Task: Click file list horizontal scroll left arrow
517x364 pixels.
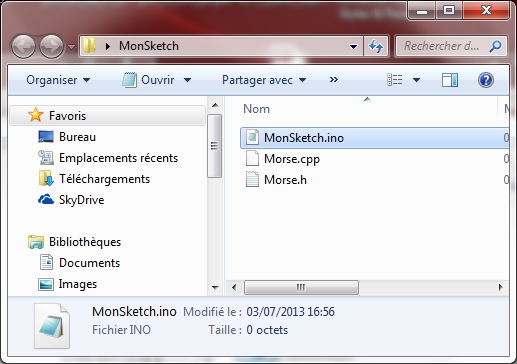Action: point(234,287)
